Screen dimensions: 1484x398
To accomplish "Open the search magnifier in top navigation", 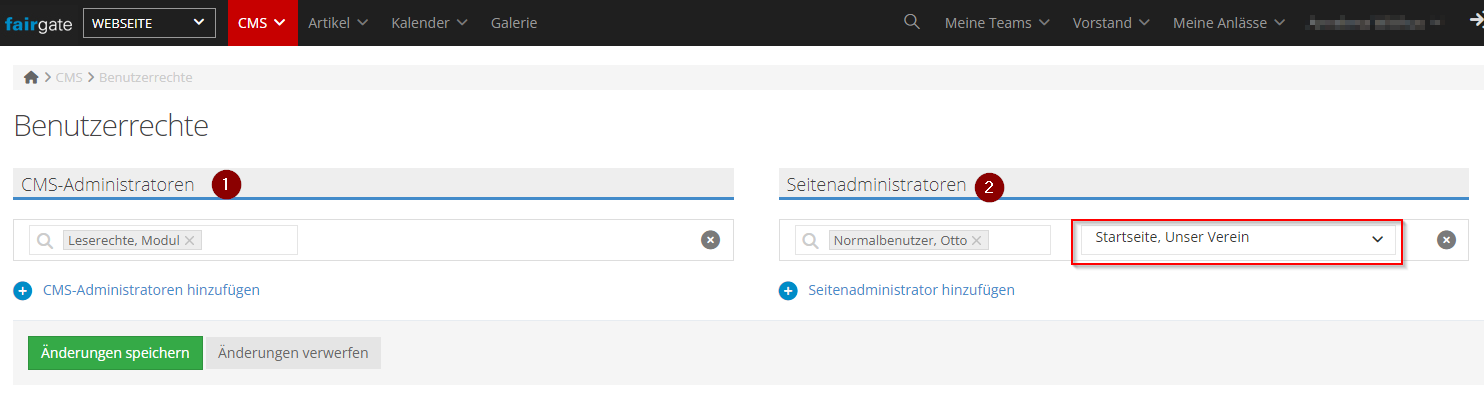I will tap(911, 22).
